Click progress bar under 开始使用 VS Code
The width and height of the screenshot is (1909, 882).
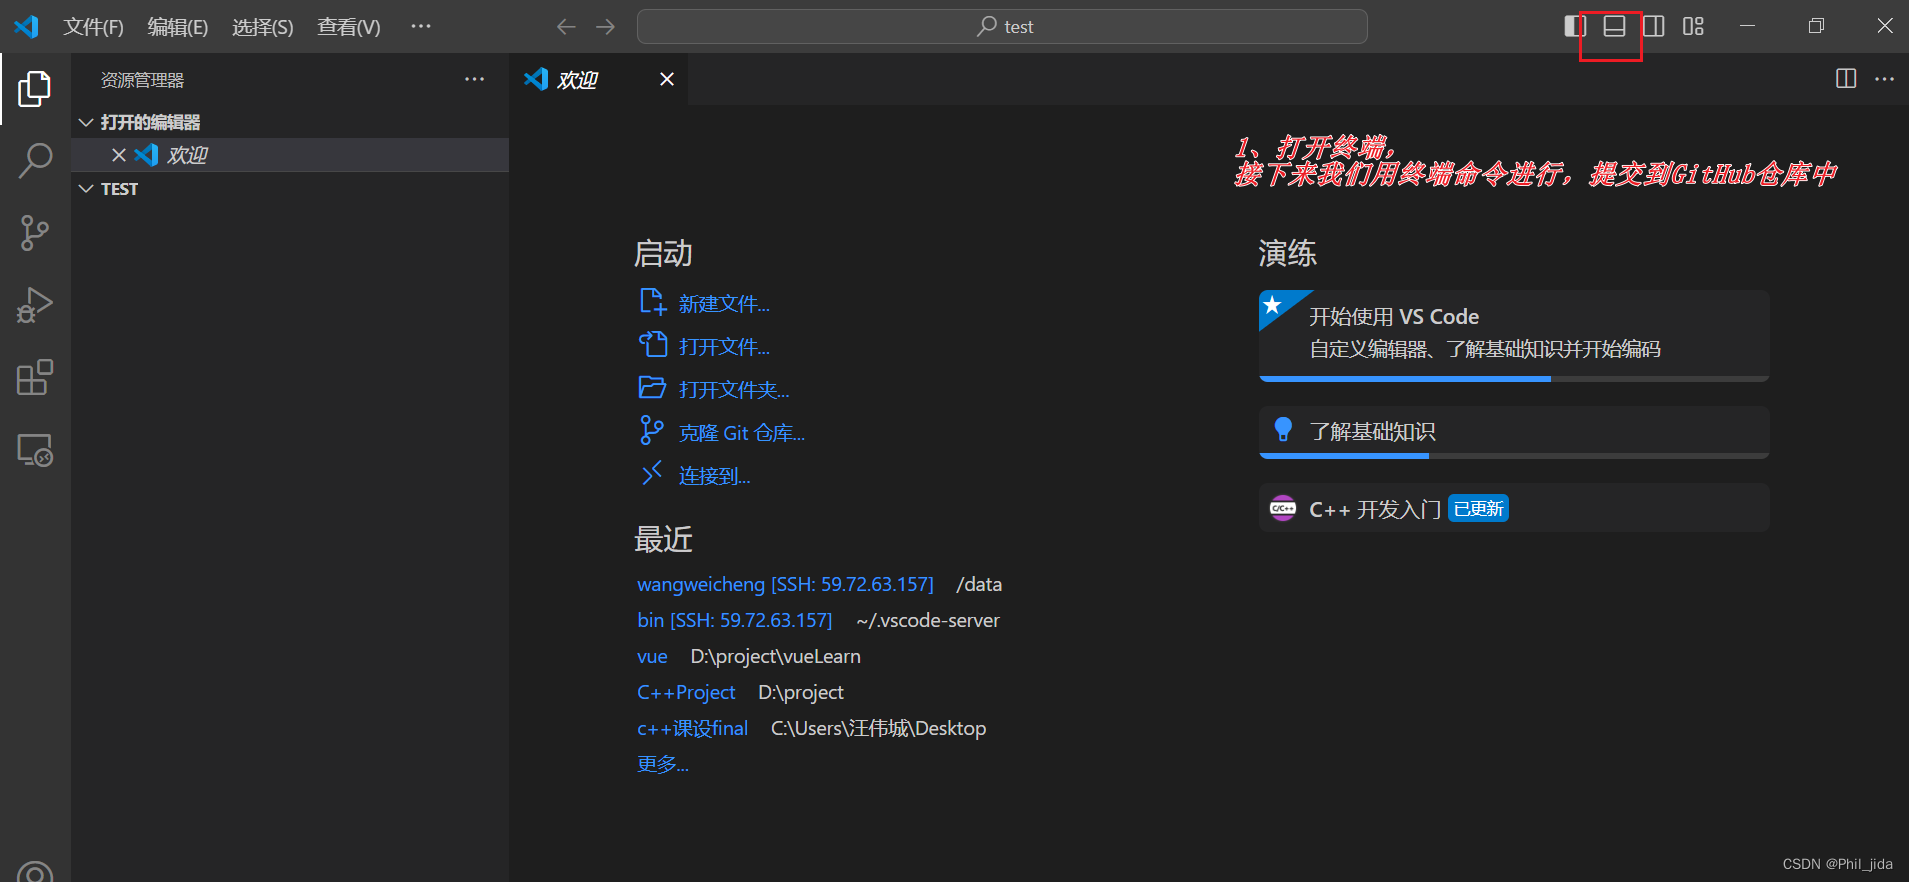pyautogui.click(x=1514, y=379)
